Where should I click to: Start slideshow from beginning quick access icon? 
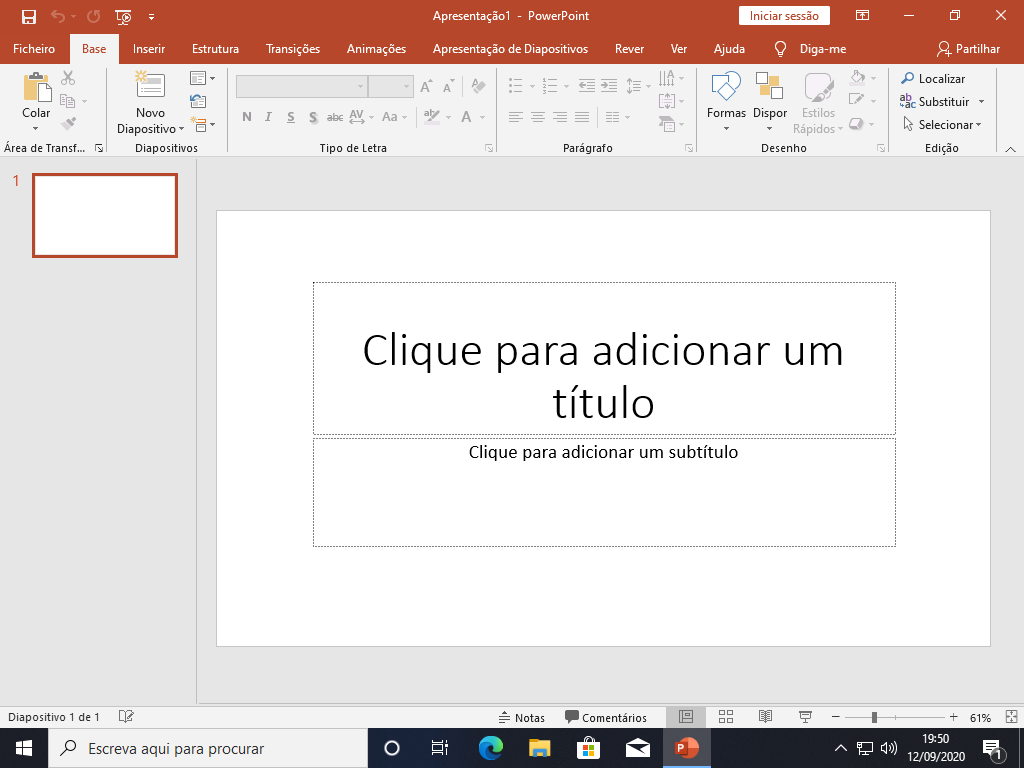(x=123, y=16)
